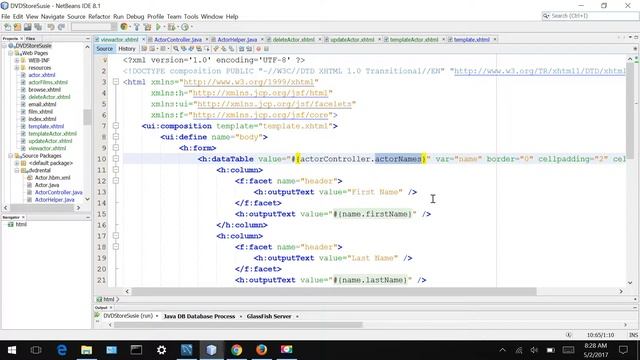Click the New File toolbar icon

[x=7, y=27]
